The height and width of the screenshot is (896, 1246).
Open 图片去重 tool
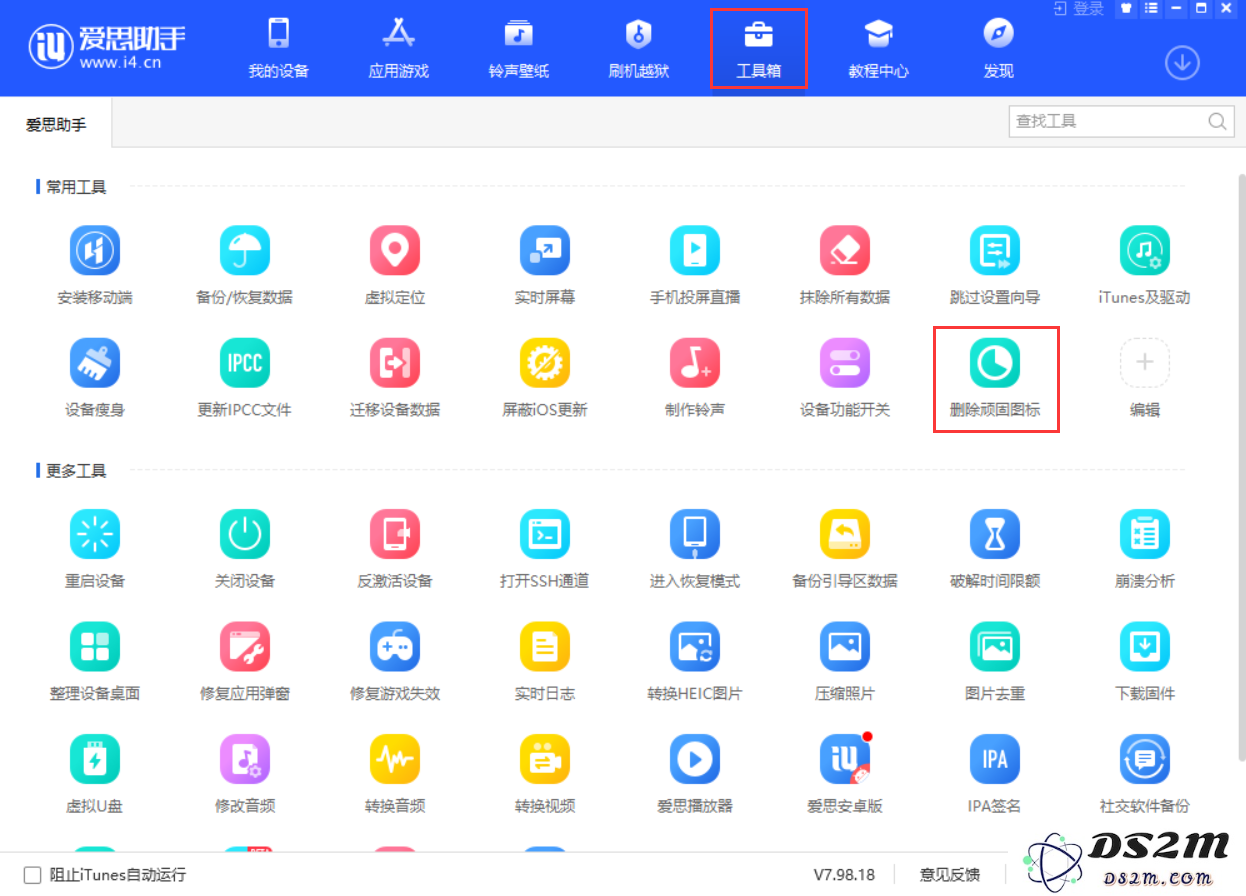point(995,661)
